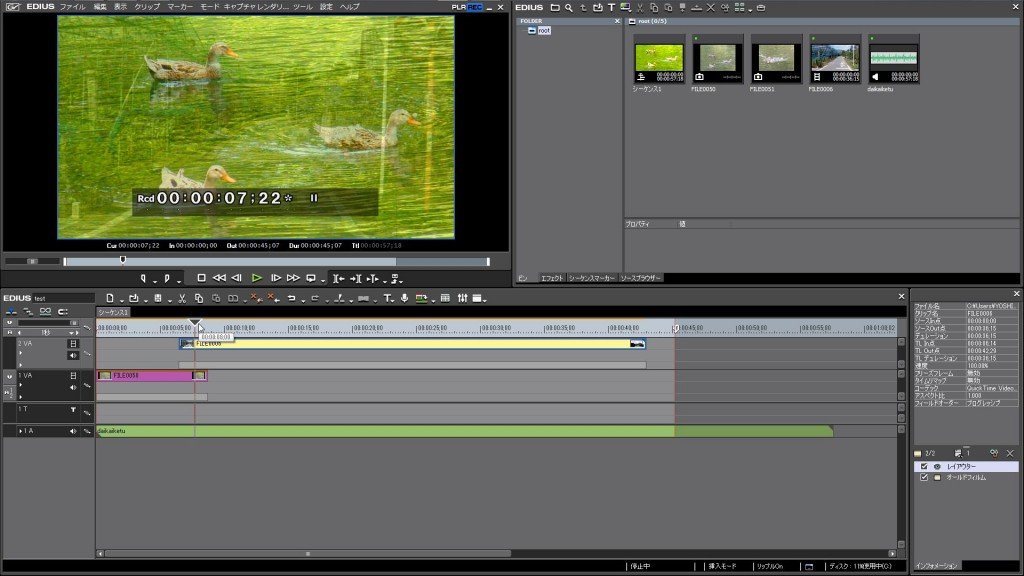Uncheck the レイアウター effect checkbox

923,466
